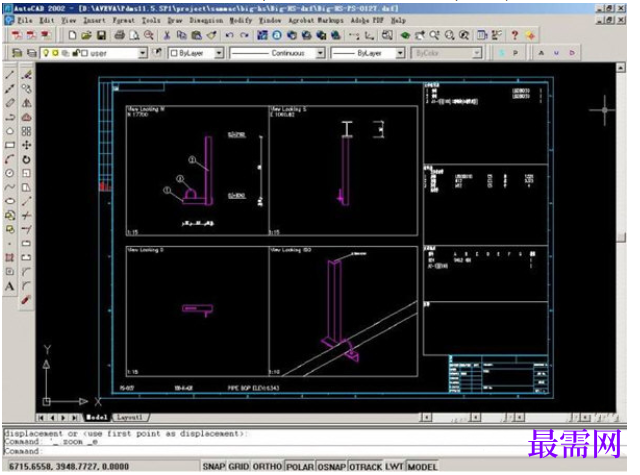
Task: Expand the Continuous linetype dropdown
Action: tap(320, 53)
